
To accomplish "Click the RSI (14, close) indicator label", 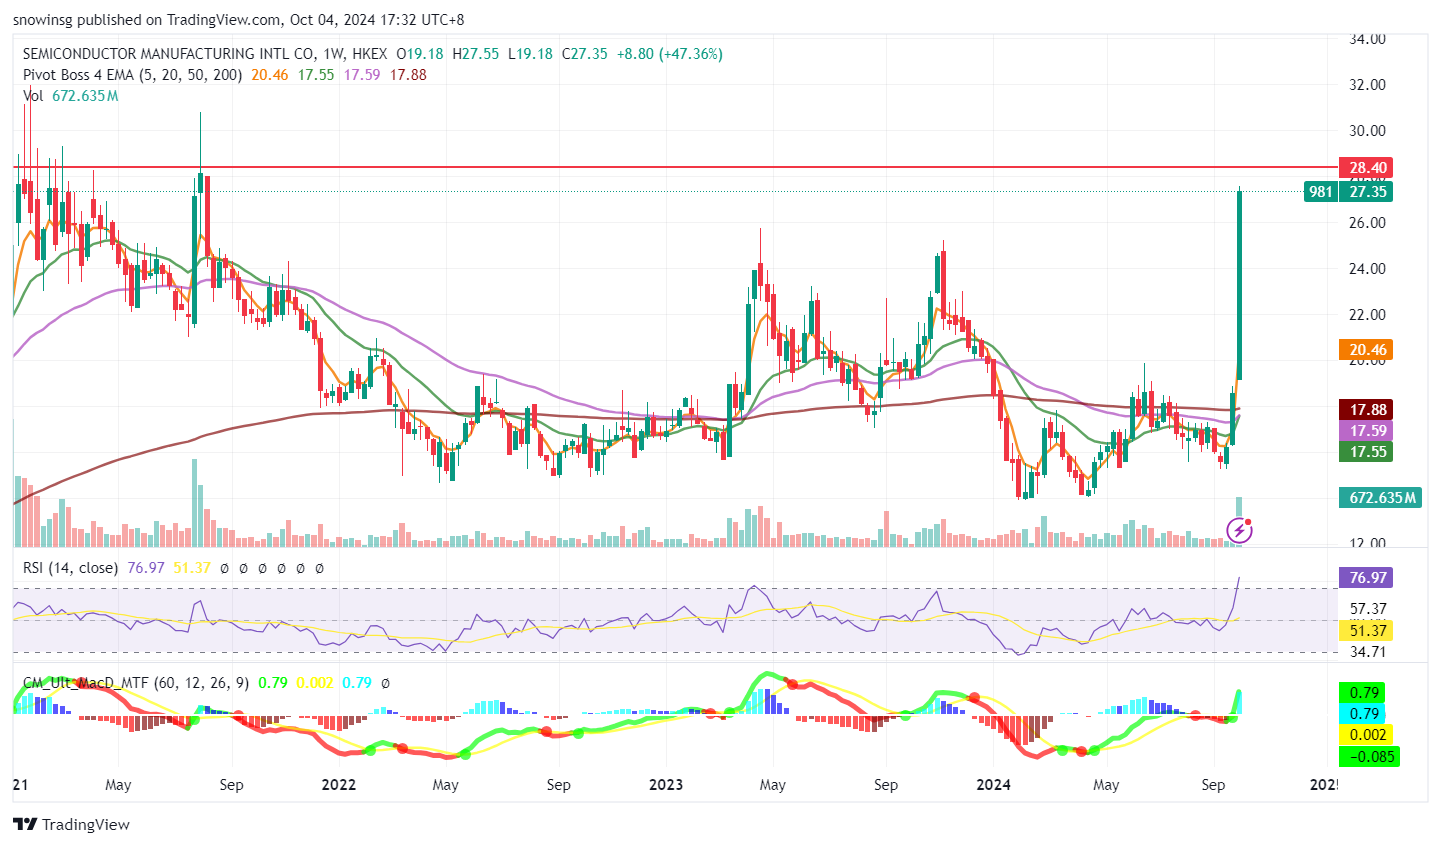I will pos(70,568).
